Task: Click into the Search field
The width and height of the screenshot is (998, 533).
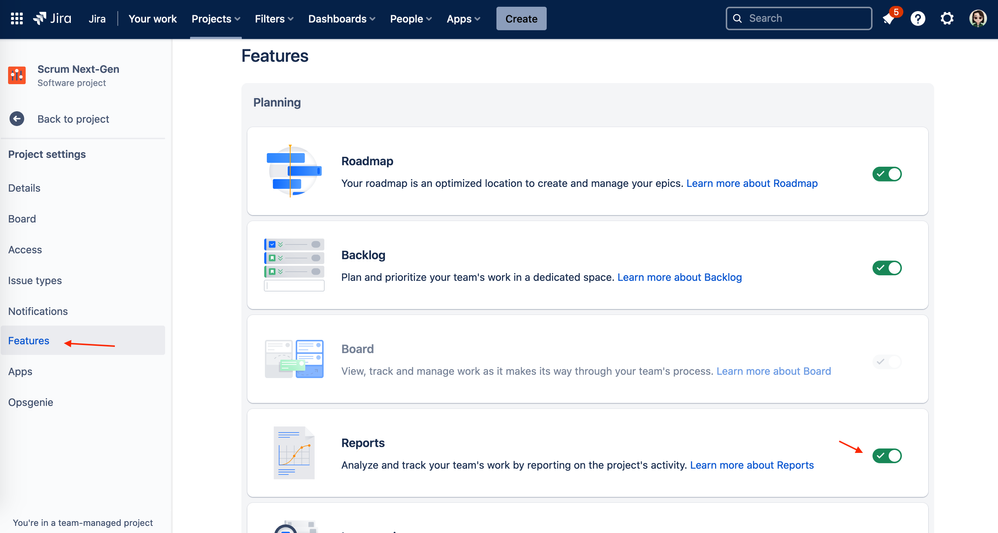Action: pos(799,18)
